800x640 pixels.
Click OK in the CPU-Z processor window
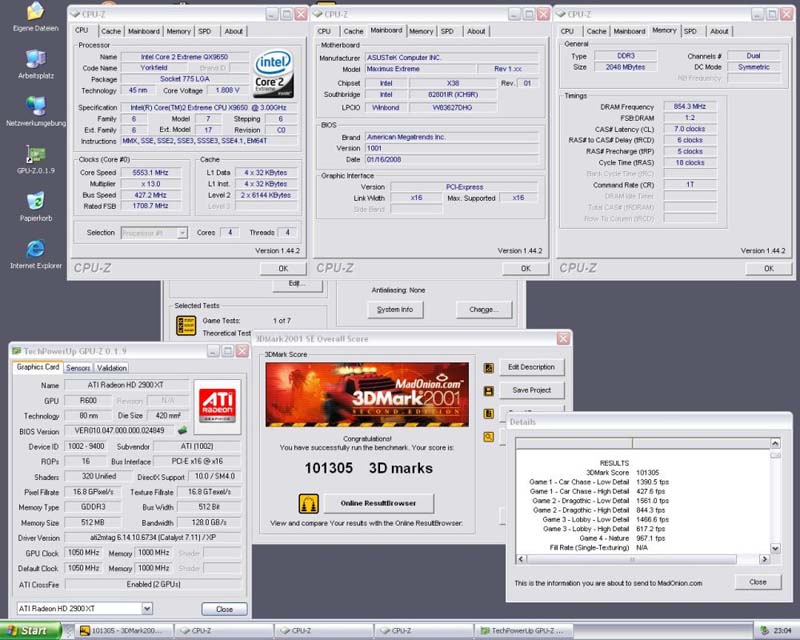283,268
